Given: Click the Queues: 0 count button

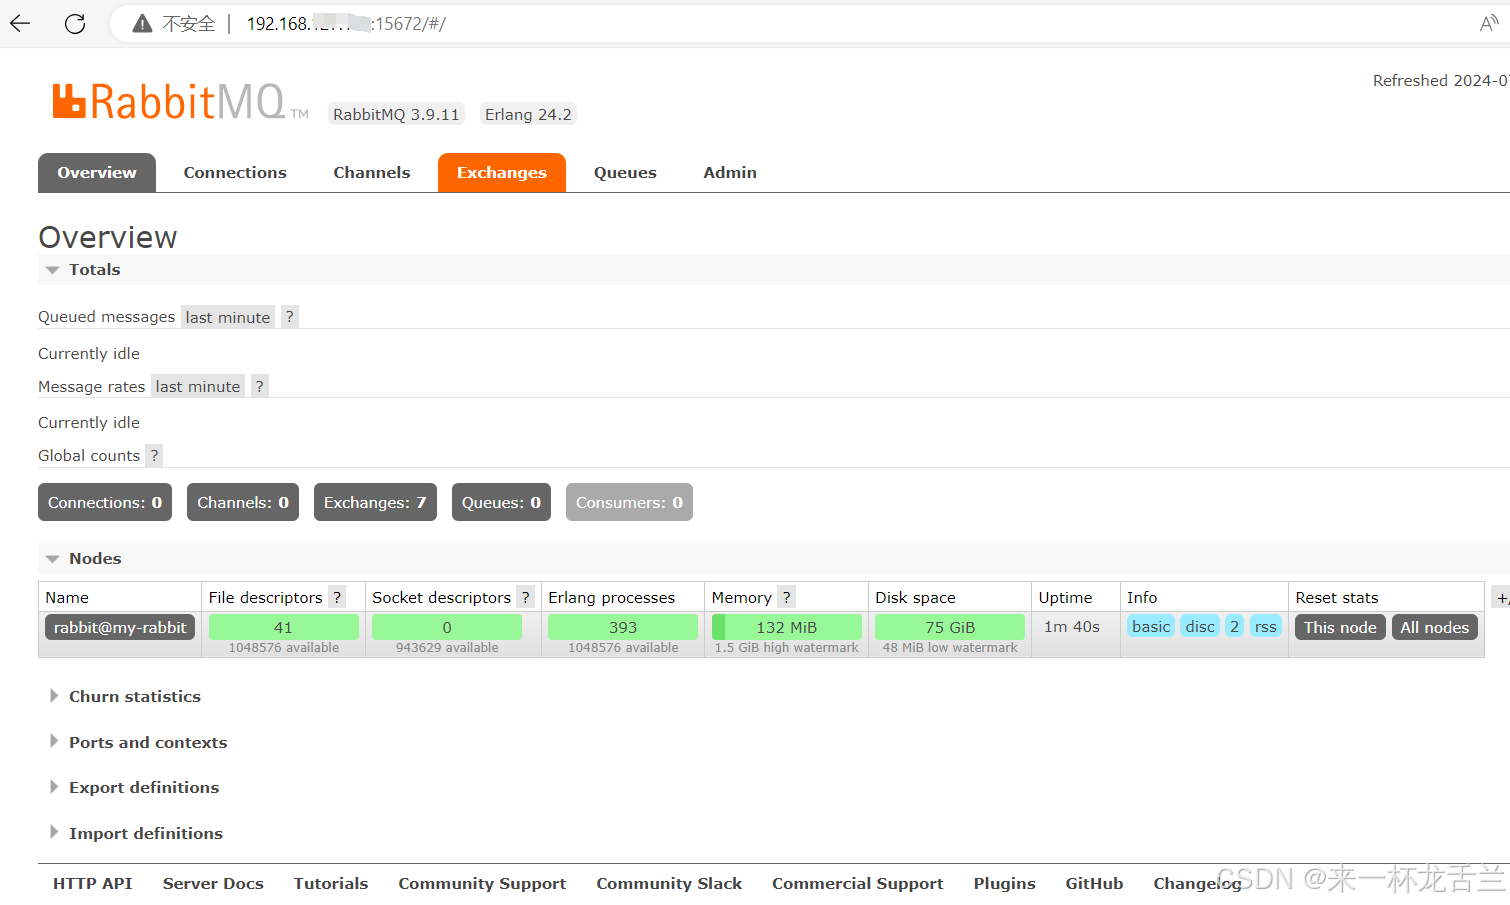Looking at the screenshot, I should [x=501, y=502].
